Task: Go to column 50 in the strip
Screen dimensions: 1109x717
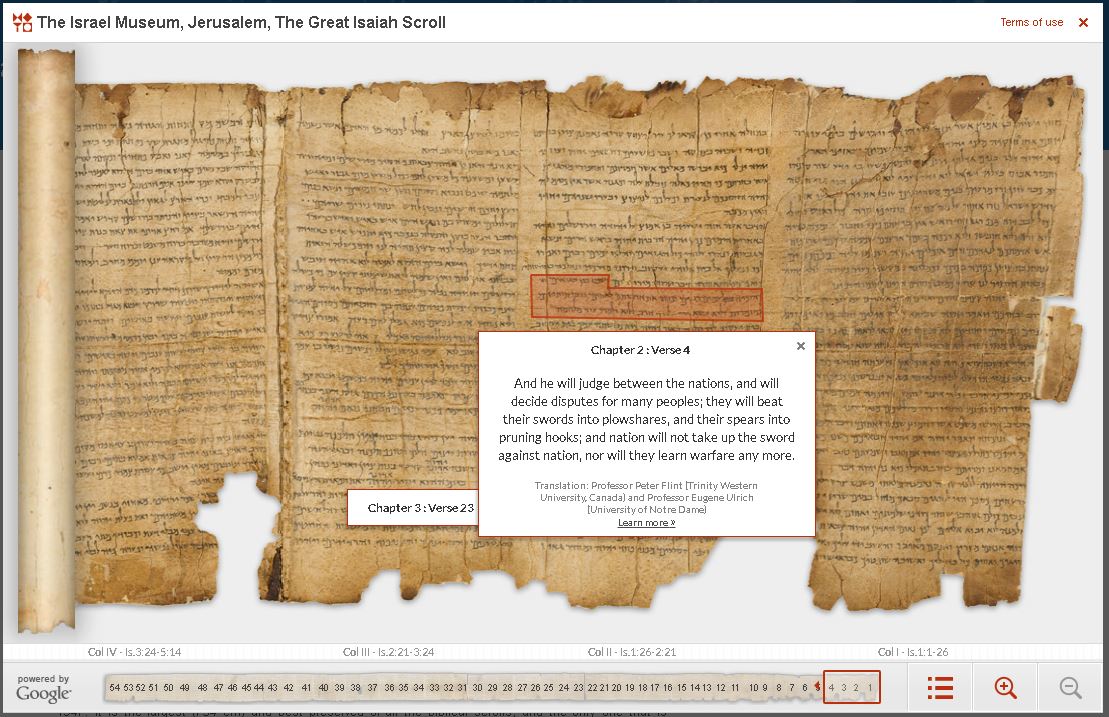Action: [168, 687]
